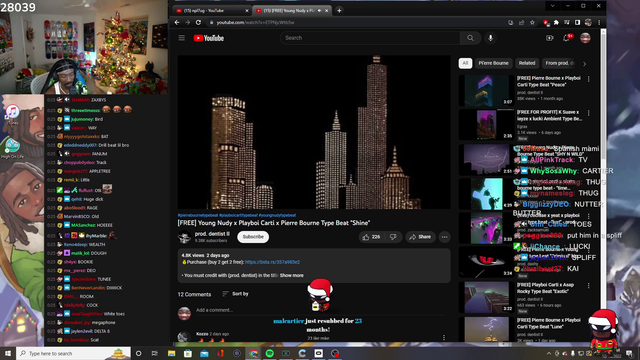
Task: Show more filter chips with the arrow
Action: [584, 64]
